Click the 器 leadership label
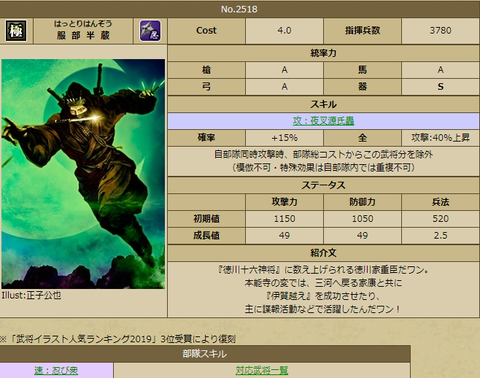 362,87
